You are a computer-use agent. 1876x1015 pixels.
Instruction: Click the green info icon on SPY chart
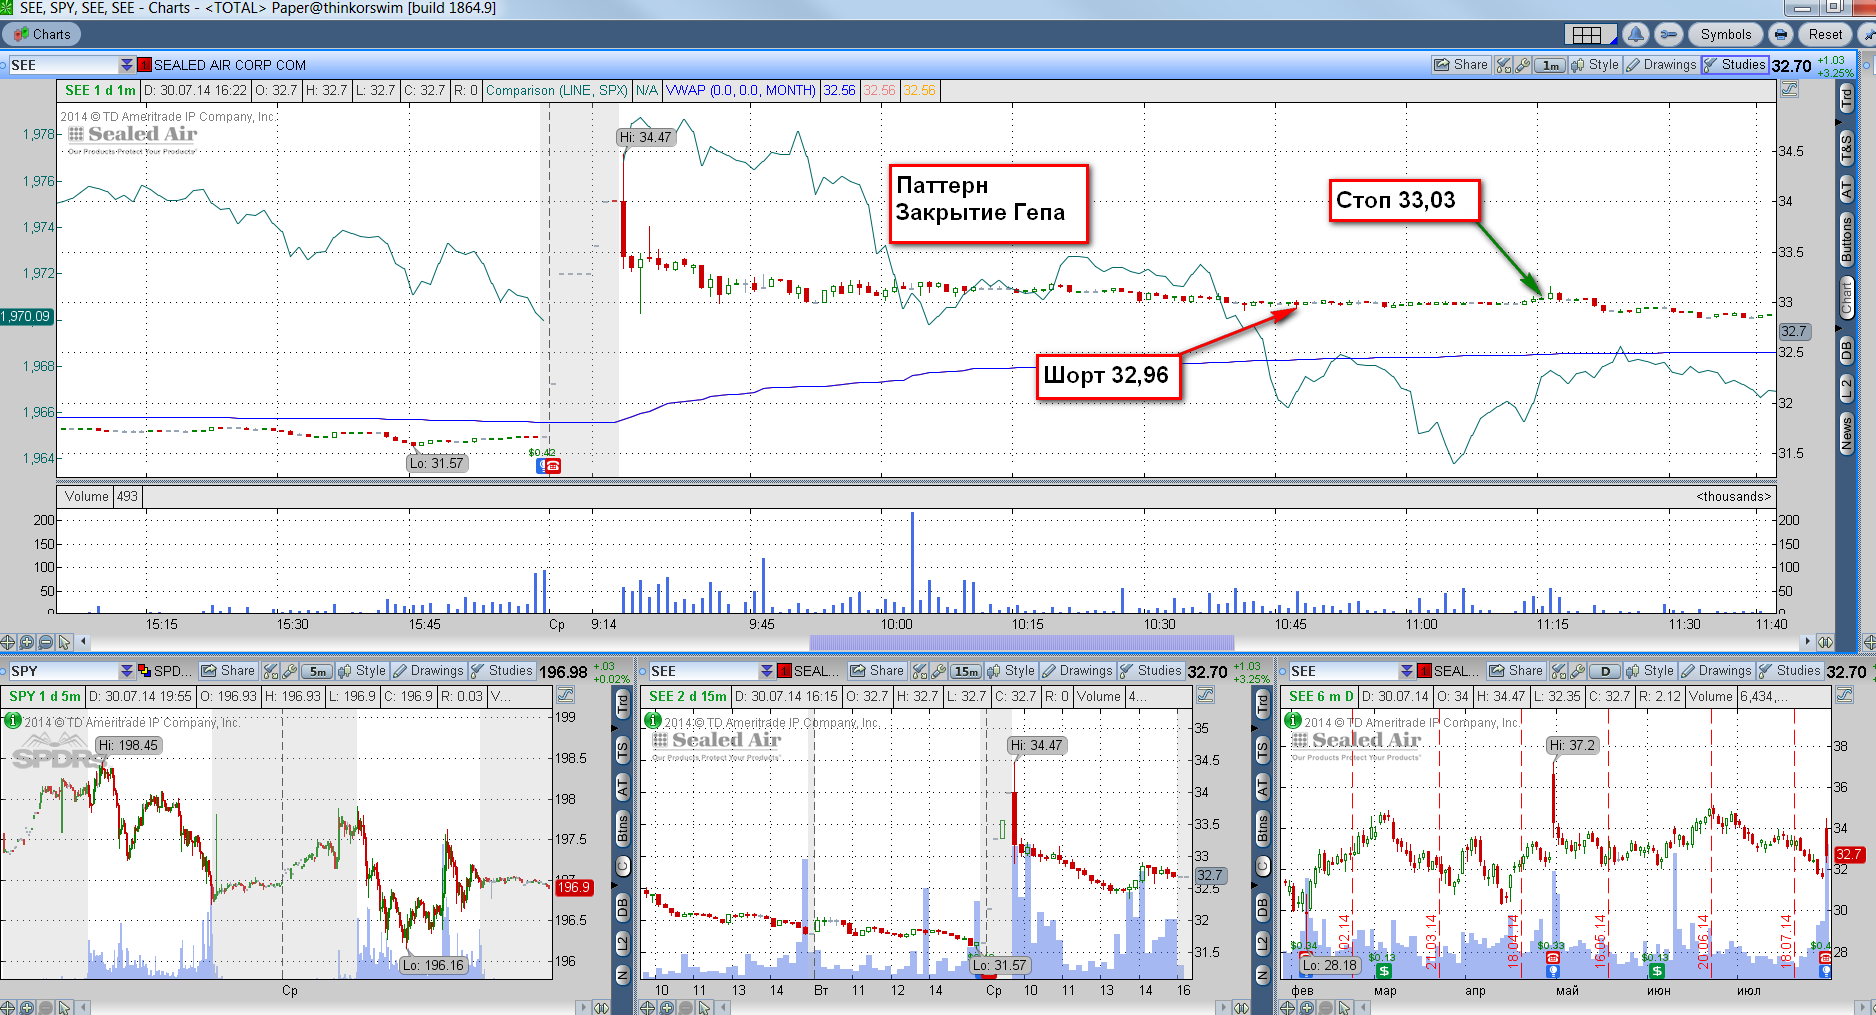(x=13, y=720)
